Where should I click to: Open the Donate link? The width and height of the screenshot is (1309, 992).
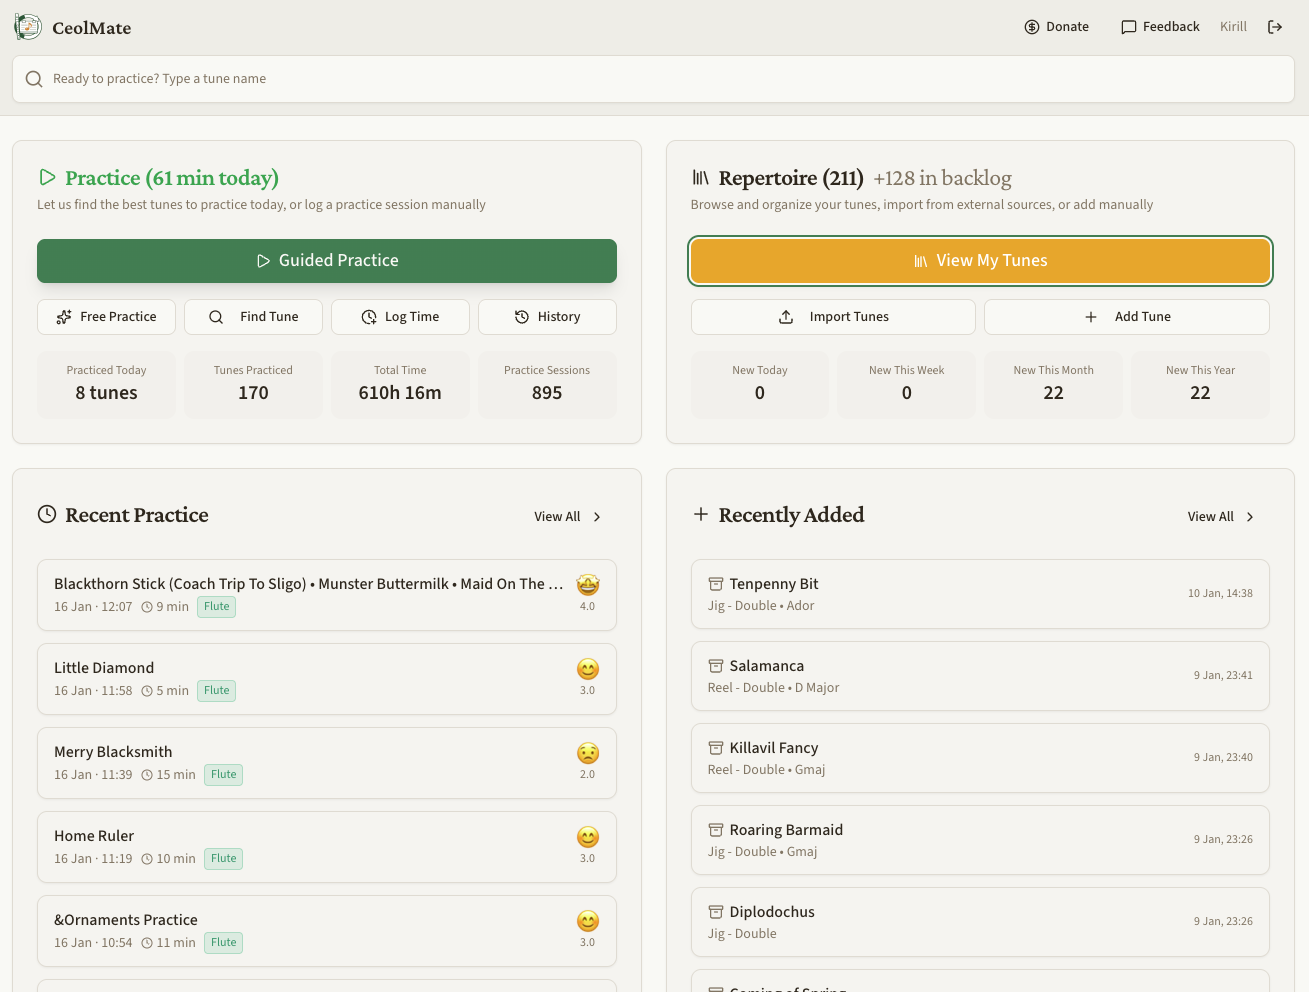[x=1056, y=27]
